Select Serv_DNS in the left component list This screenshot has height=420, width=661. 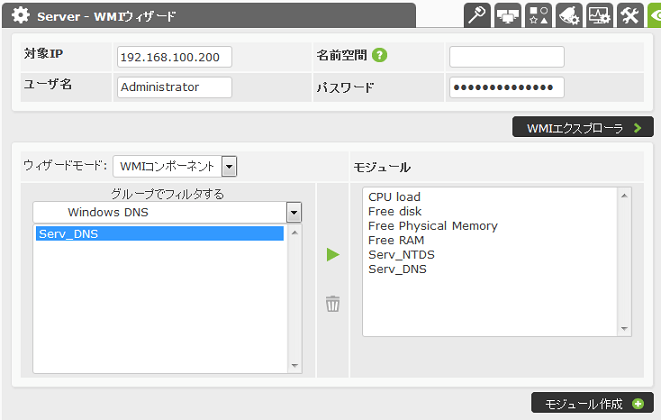[x=158, y=234]
